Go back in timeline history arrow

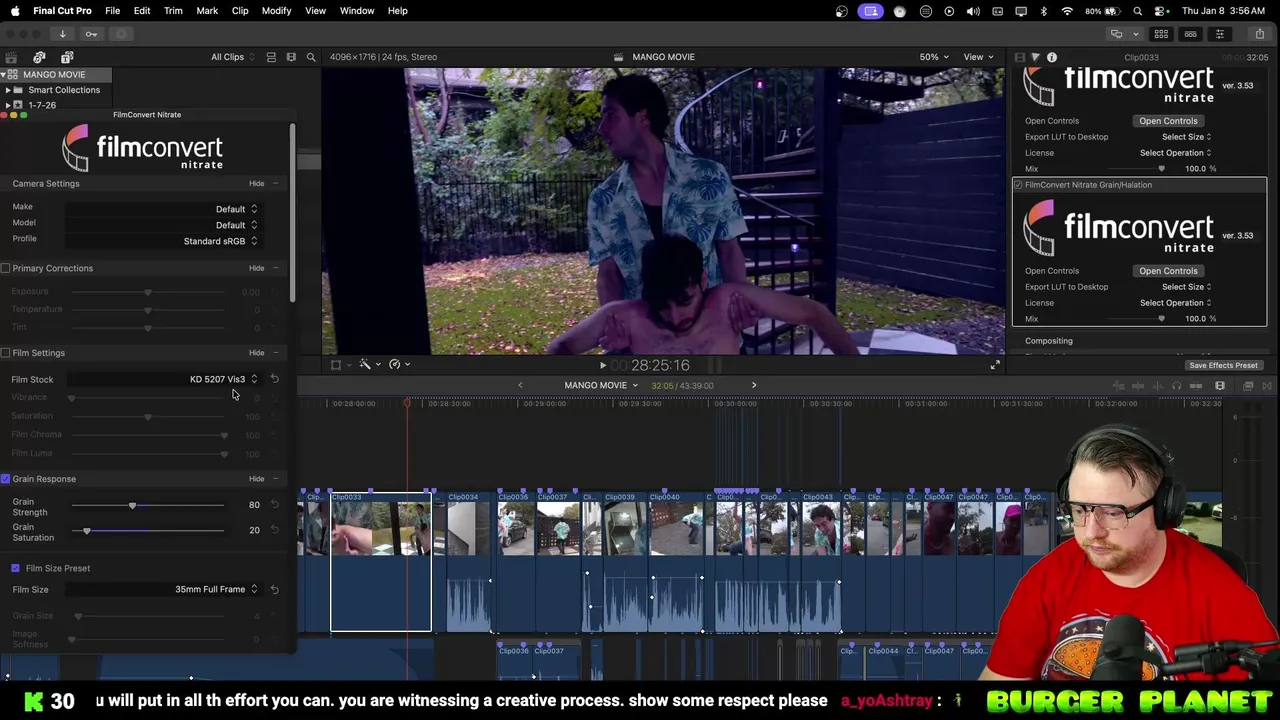point(520,385)
